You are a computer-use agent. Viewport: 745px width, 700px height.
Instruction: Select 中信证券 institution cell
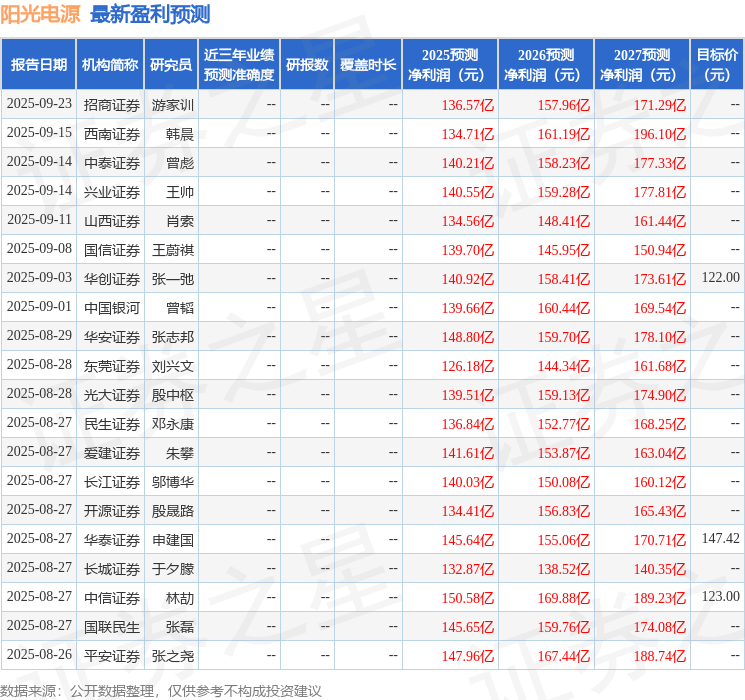(x=112, y=598)
